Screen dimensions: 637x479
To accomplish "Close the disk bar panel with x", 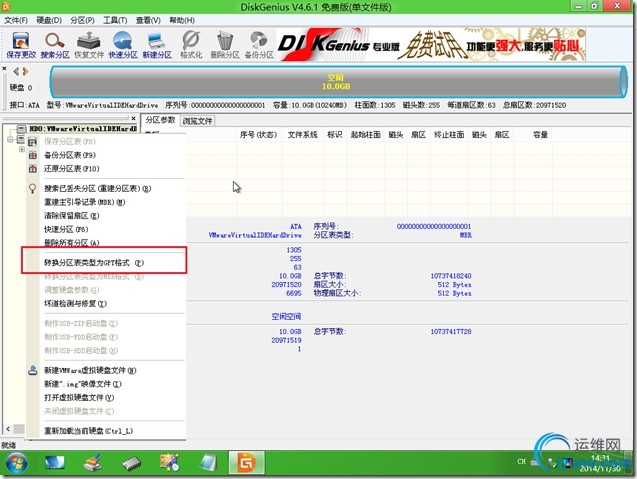I will (4, 69).
